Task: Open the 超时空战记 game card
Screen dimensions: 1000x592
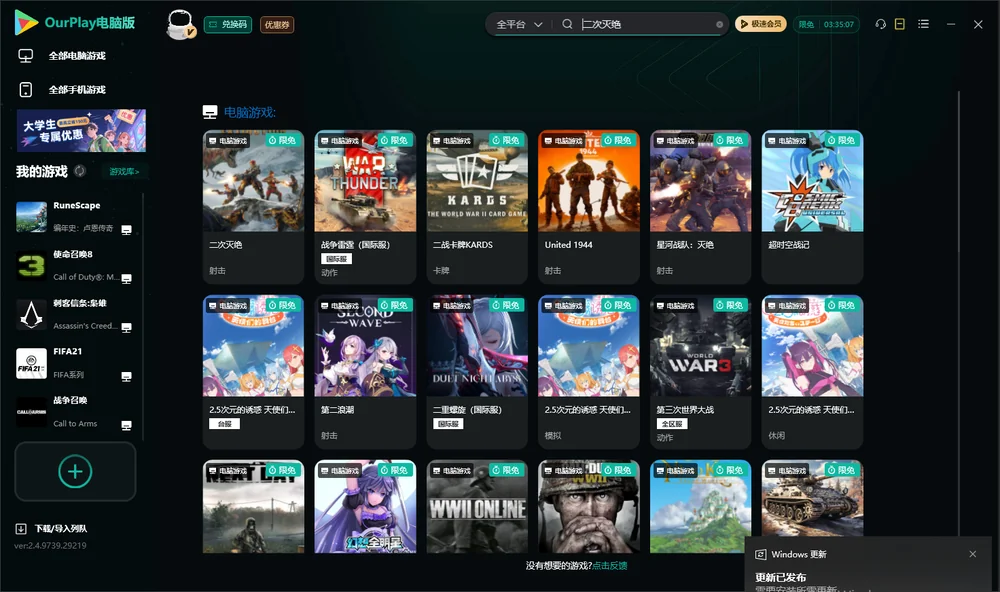Action: point(812,207)
